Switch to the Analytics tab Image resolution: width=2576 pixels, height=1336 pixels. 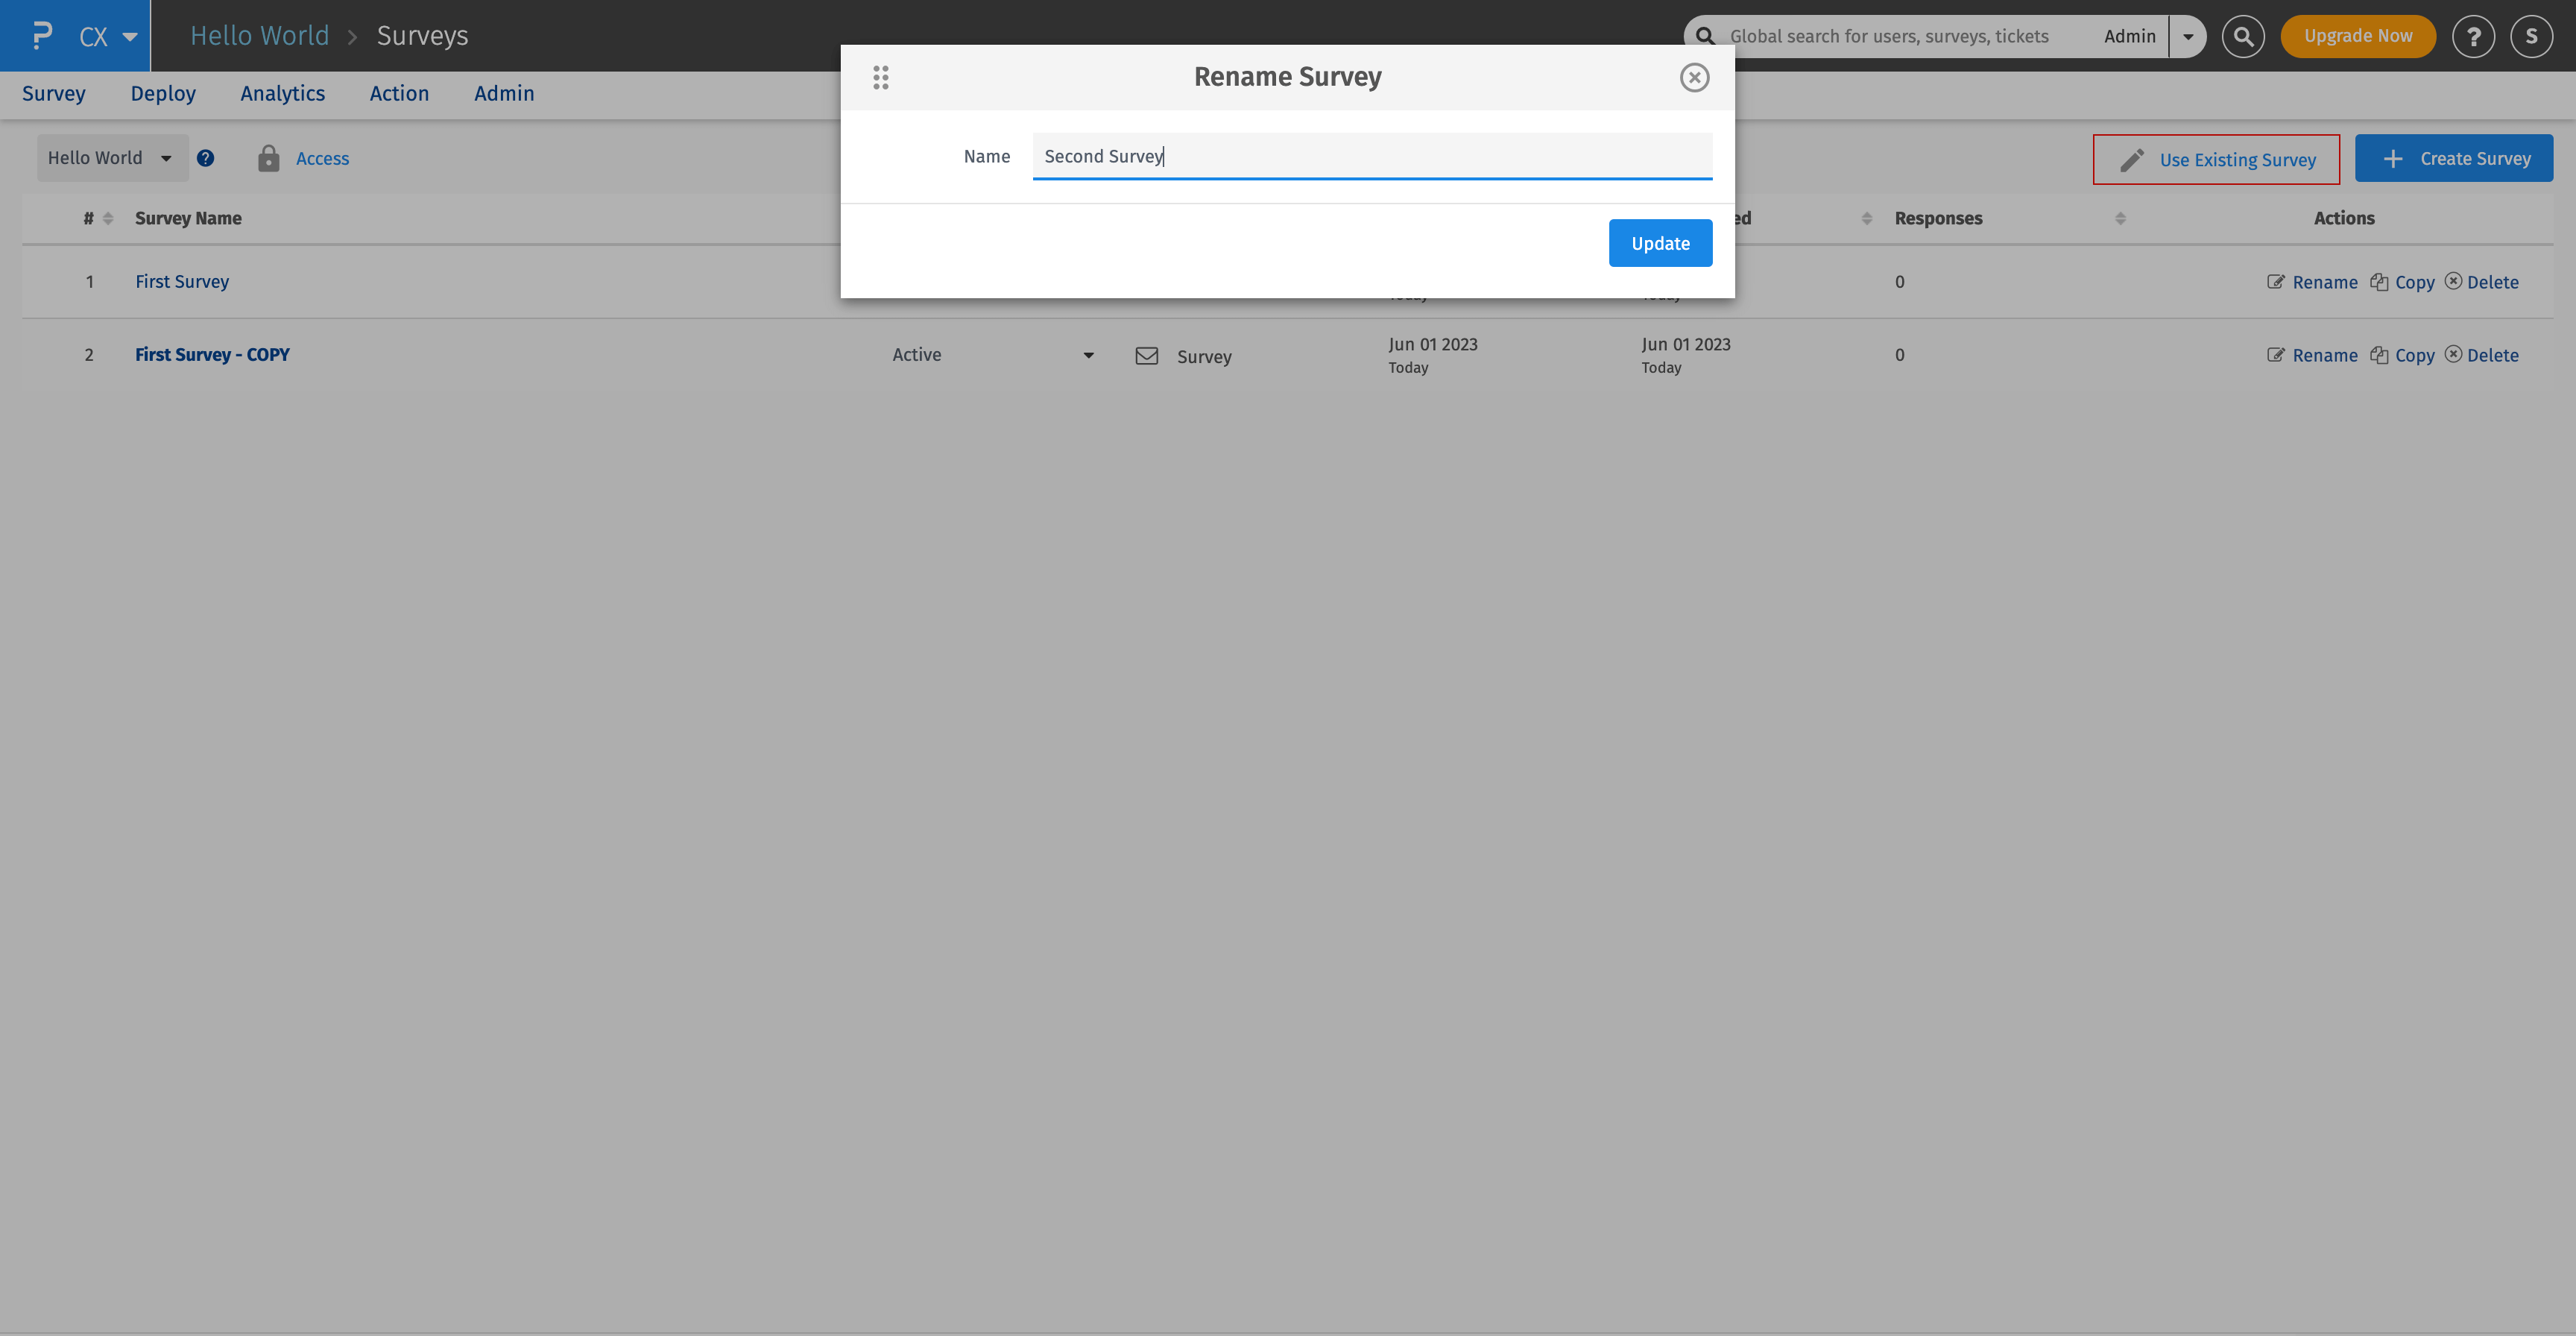(x=282, y=93)
